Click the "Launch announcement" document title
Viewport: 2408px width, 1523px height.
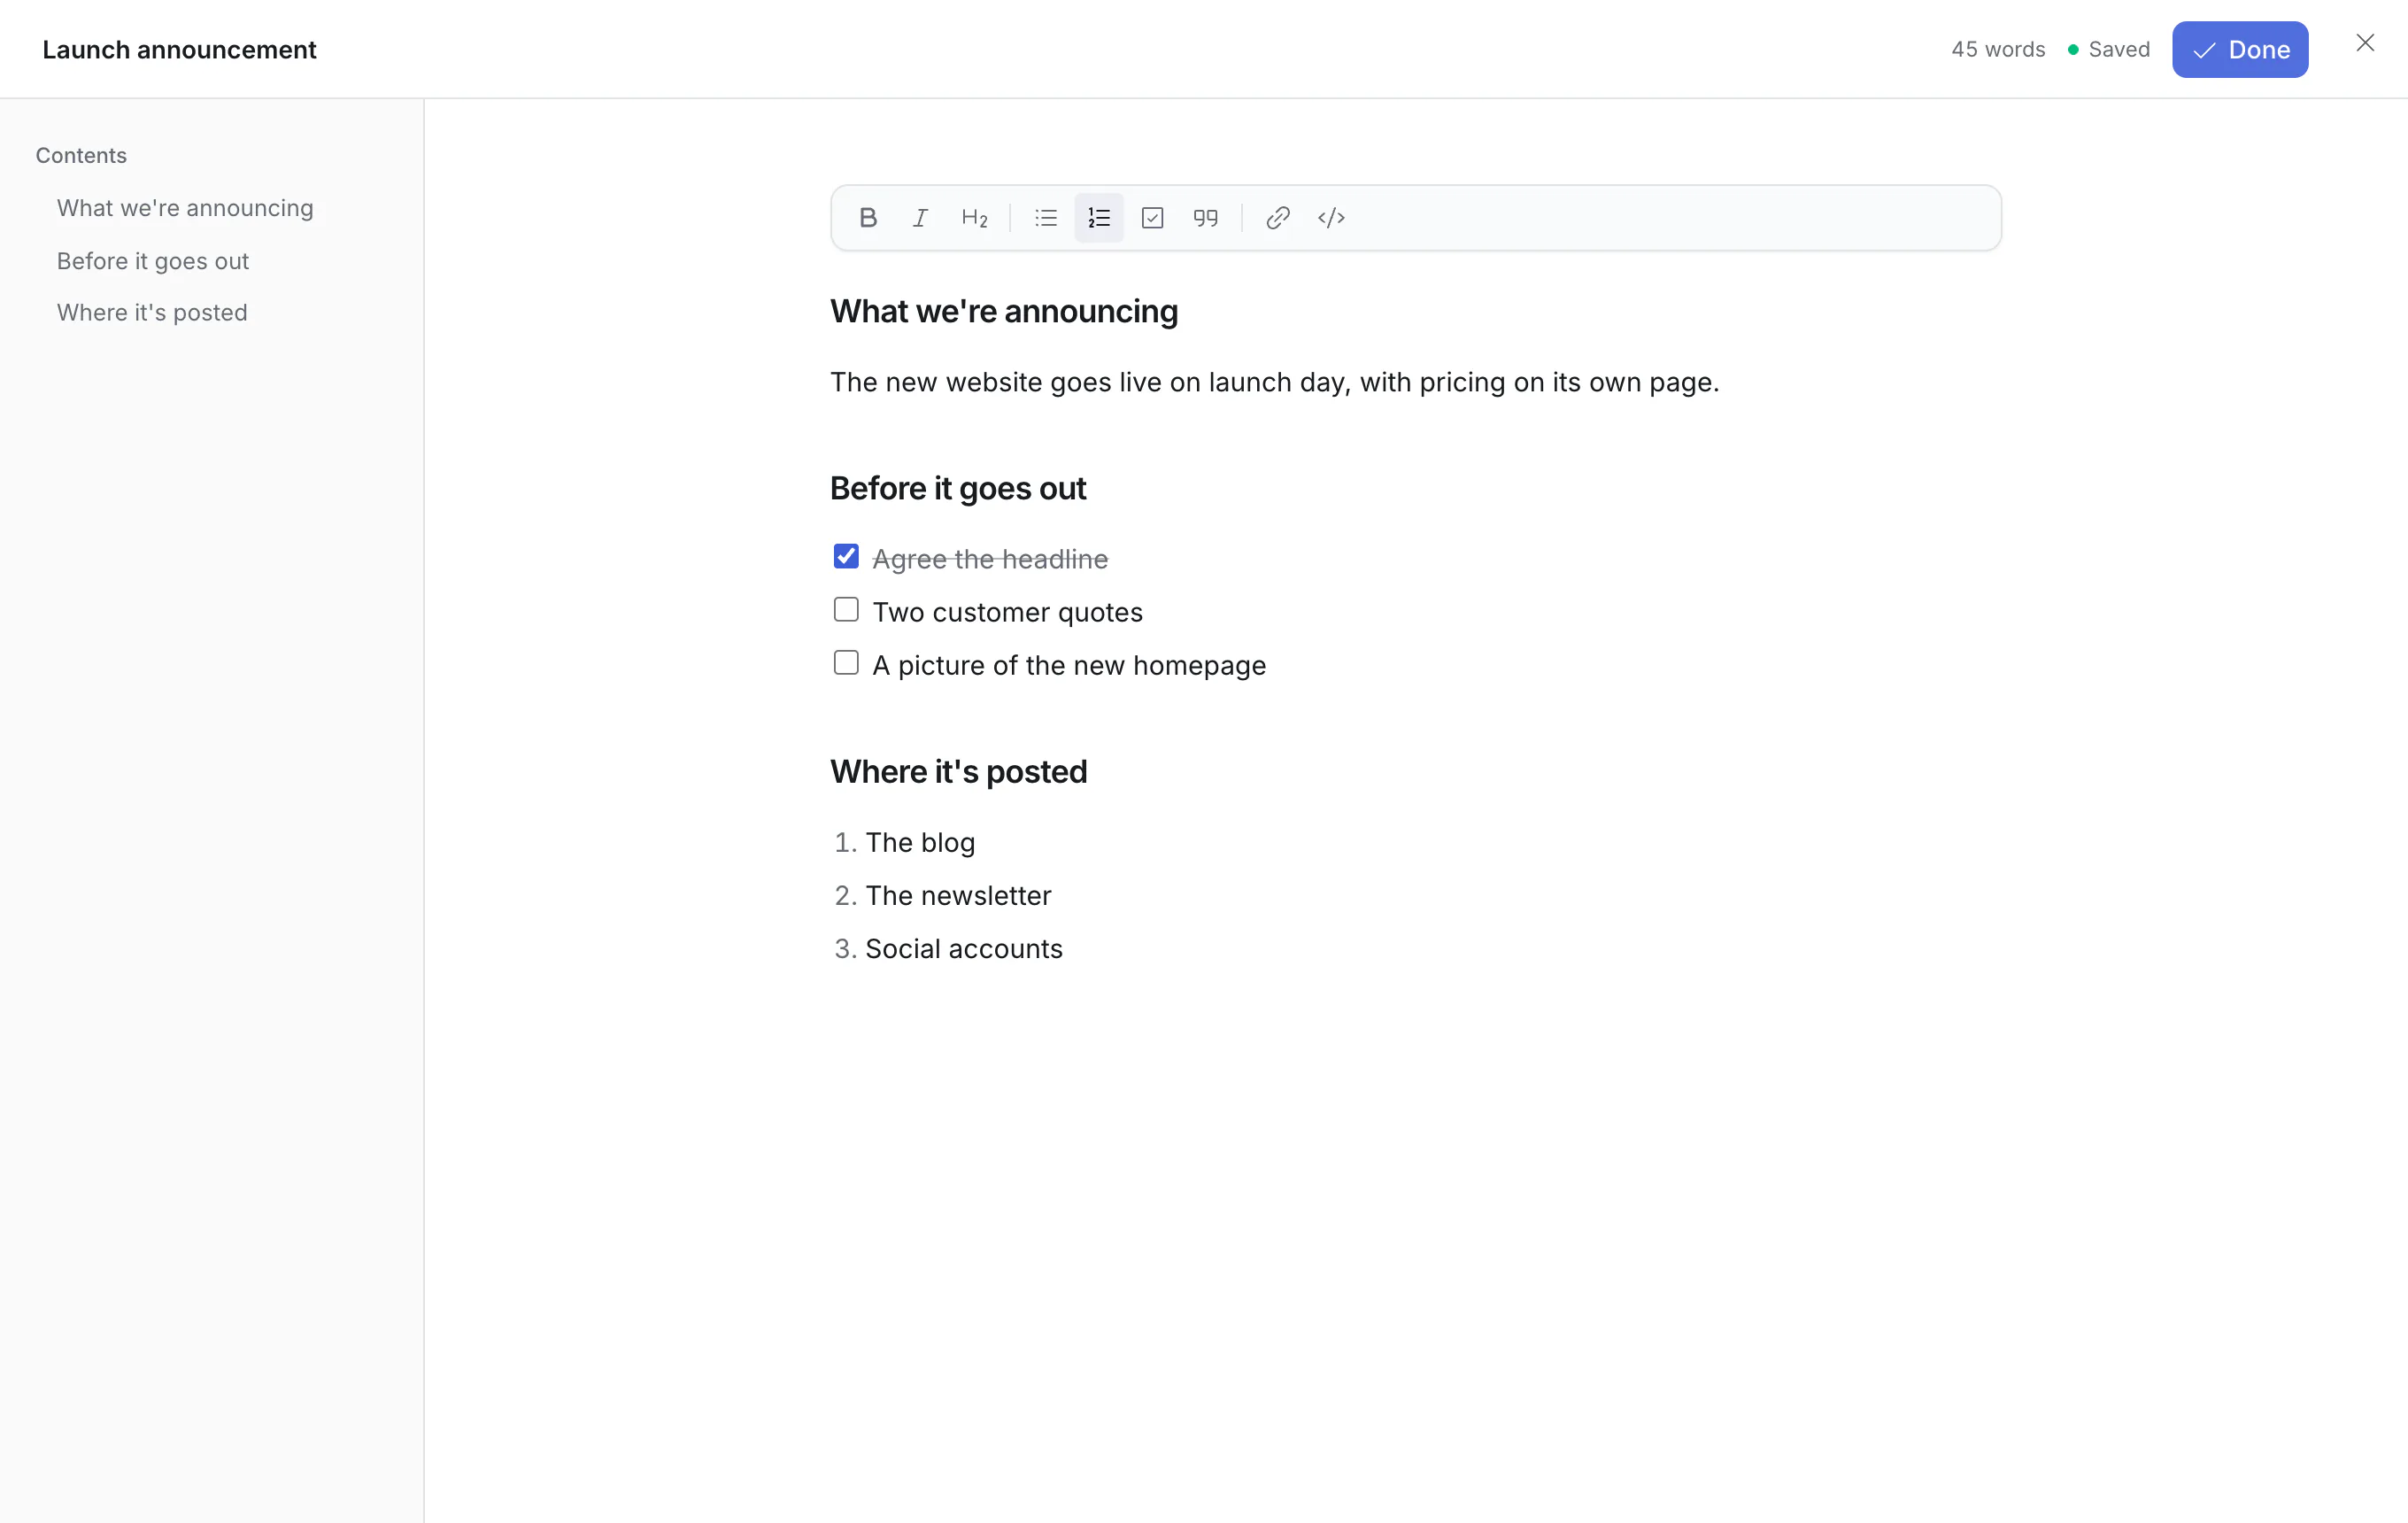tap(179, 49)
